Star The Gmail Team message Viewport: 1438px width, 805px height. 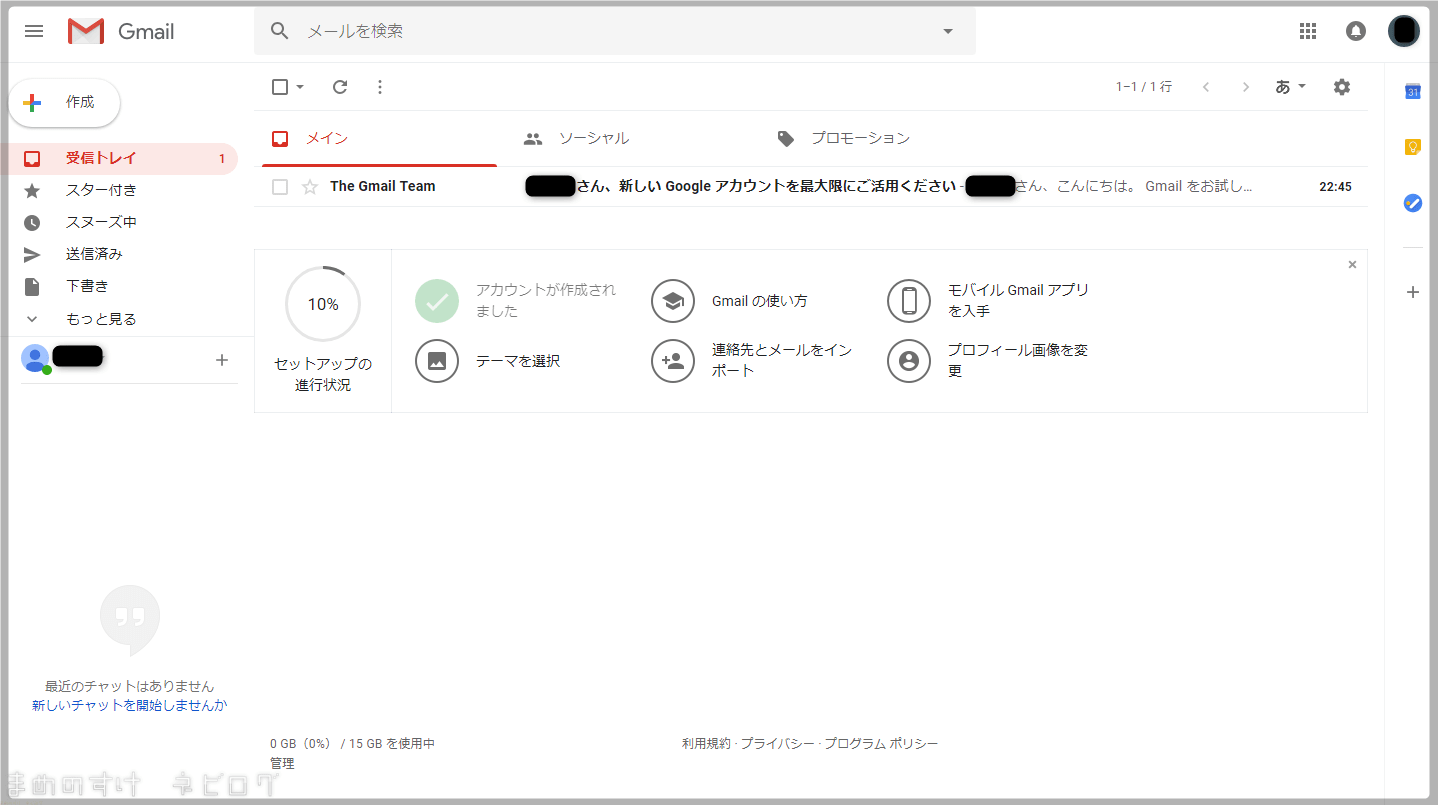[310, 187]
